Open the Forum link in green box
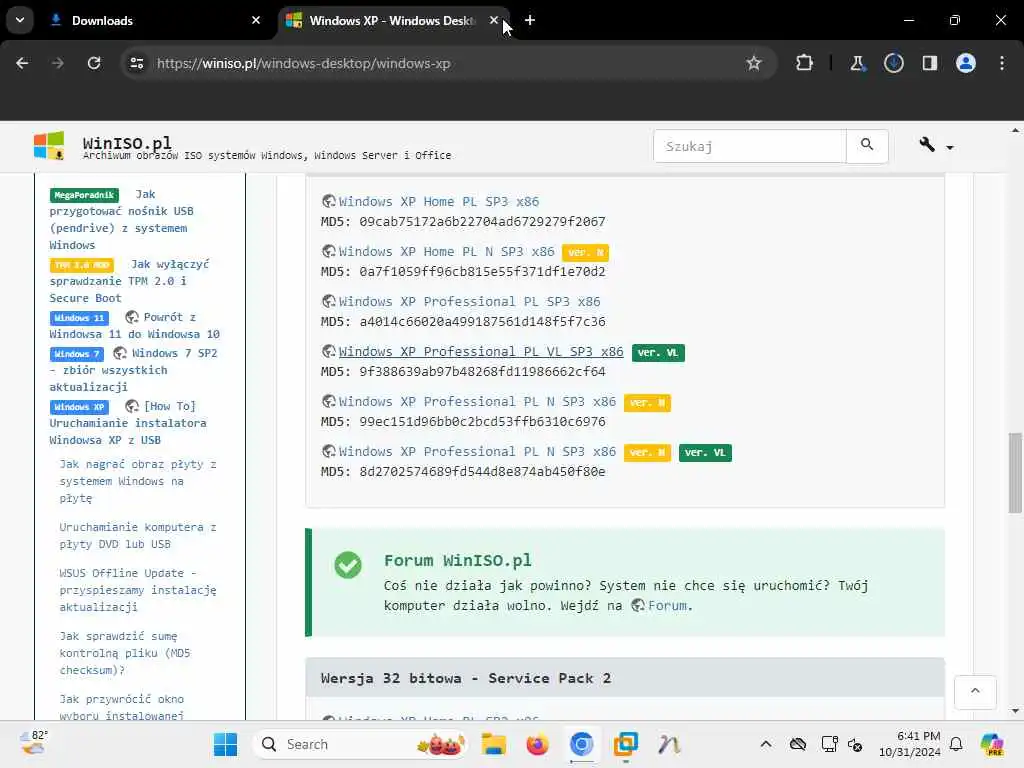Image resolution: width=1024 pixels, height=768 pixels. 667,605
